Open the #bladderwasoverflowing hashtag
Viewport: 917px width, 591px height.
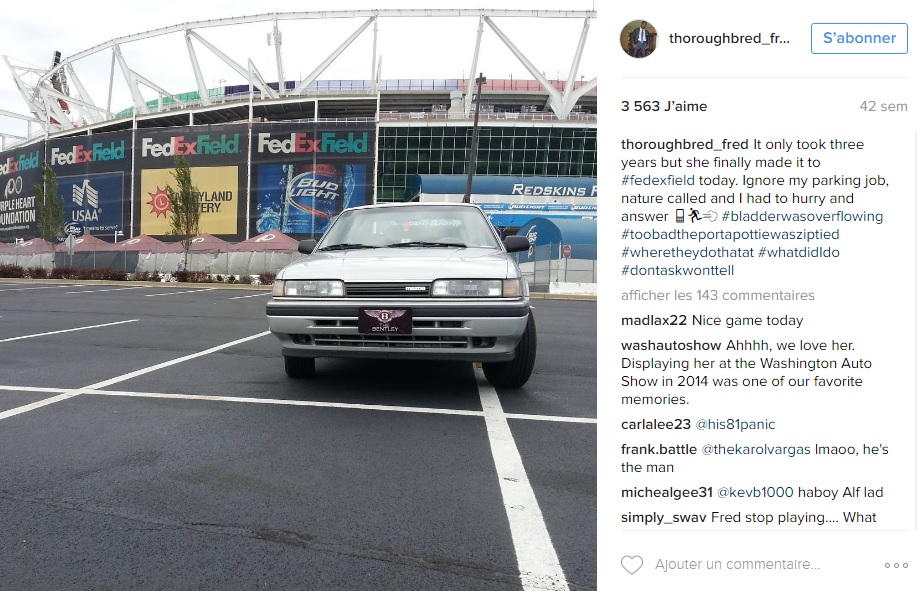point(802,216)
